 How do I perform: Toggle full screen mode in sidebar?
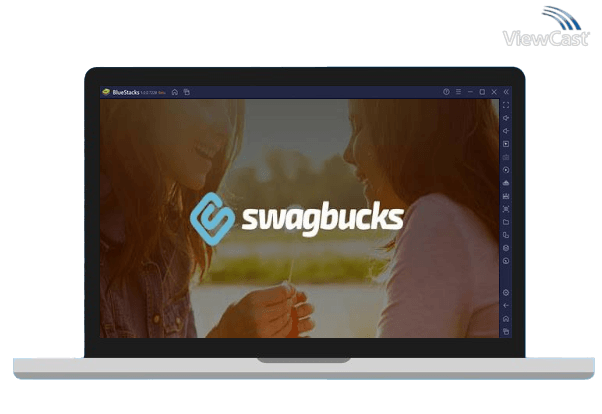[506, 105]
